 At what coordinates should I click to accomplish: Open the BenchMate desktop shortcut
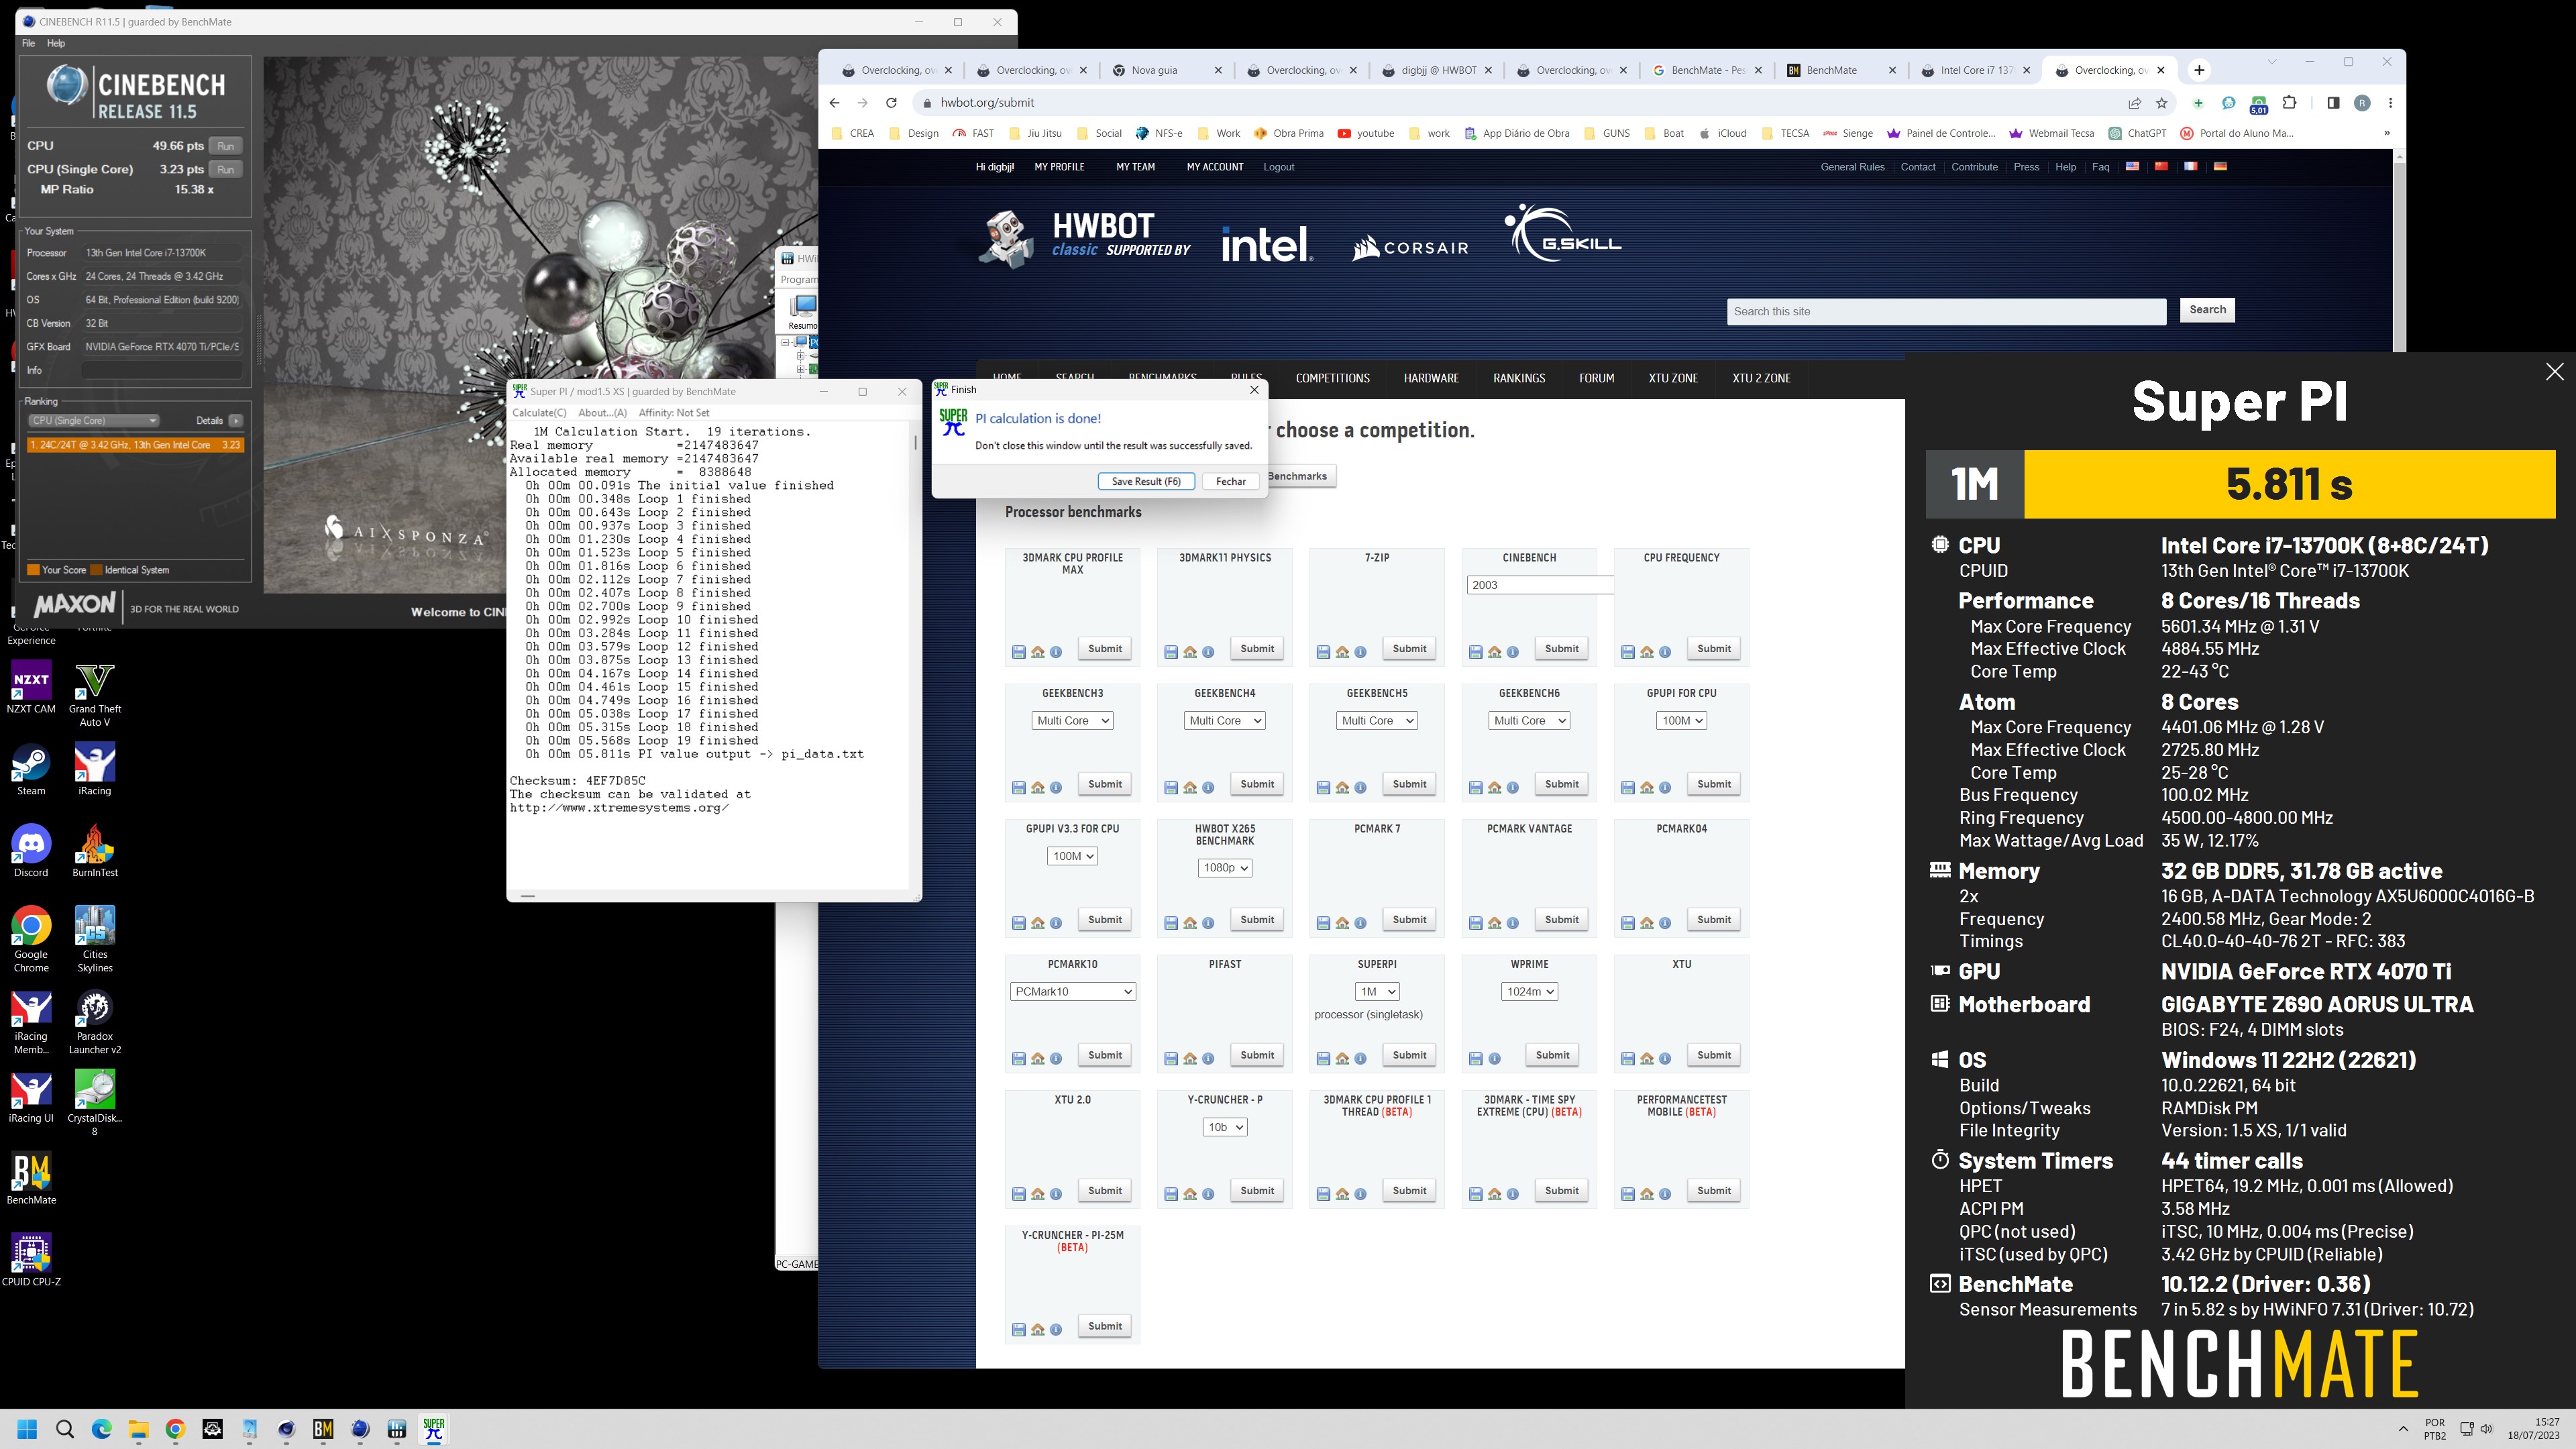[x=31, y=1179]
